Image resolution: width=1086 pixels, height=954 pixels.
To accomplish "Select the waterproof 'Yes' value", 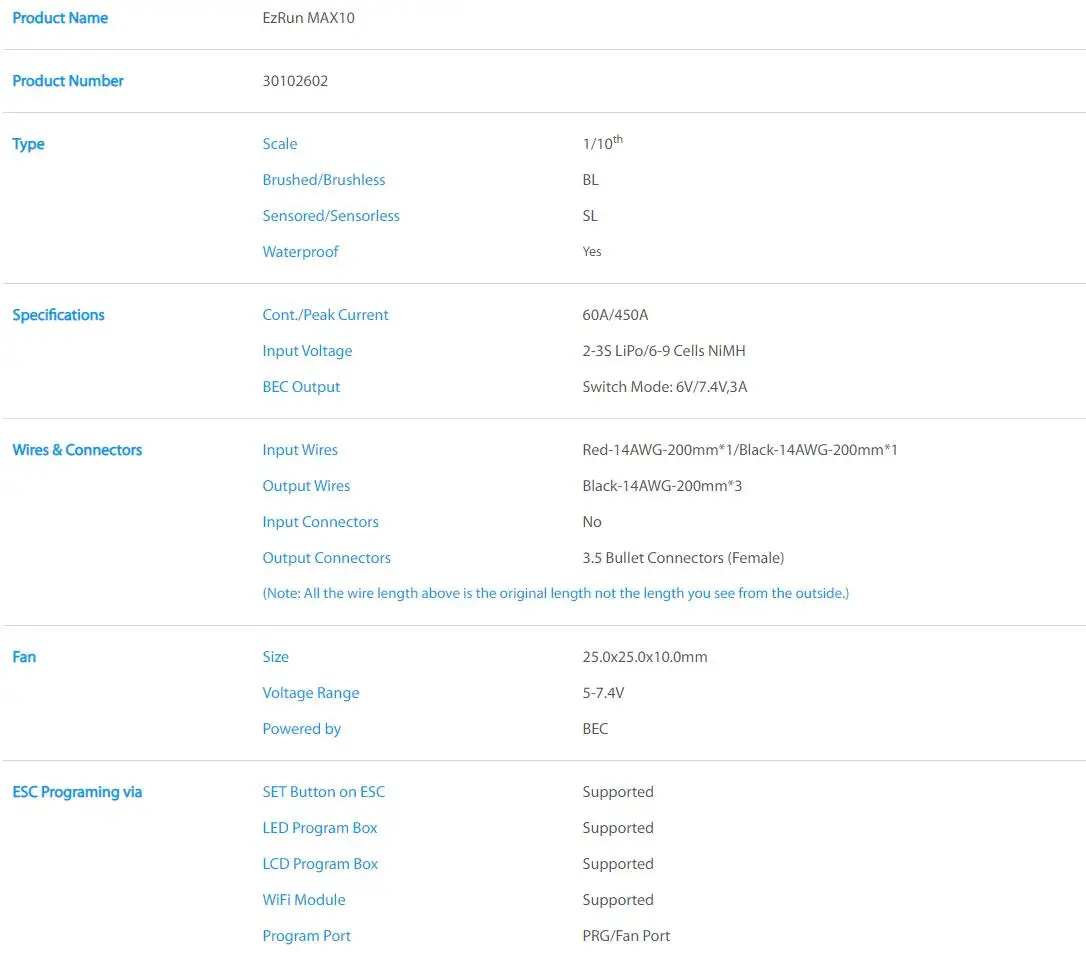I will pos(591,251).
